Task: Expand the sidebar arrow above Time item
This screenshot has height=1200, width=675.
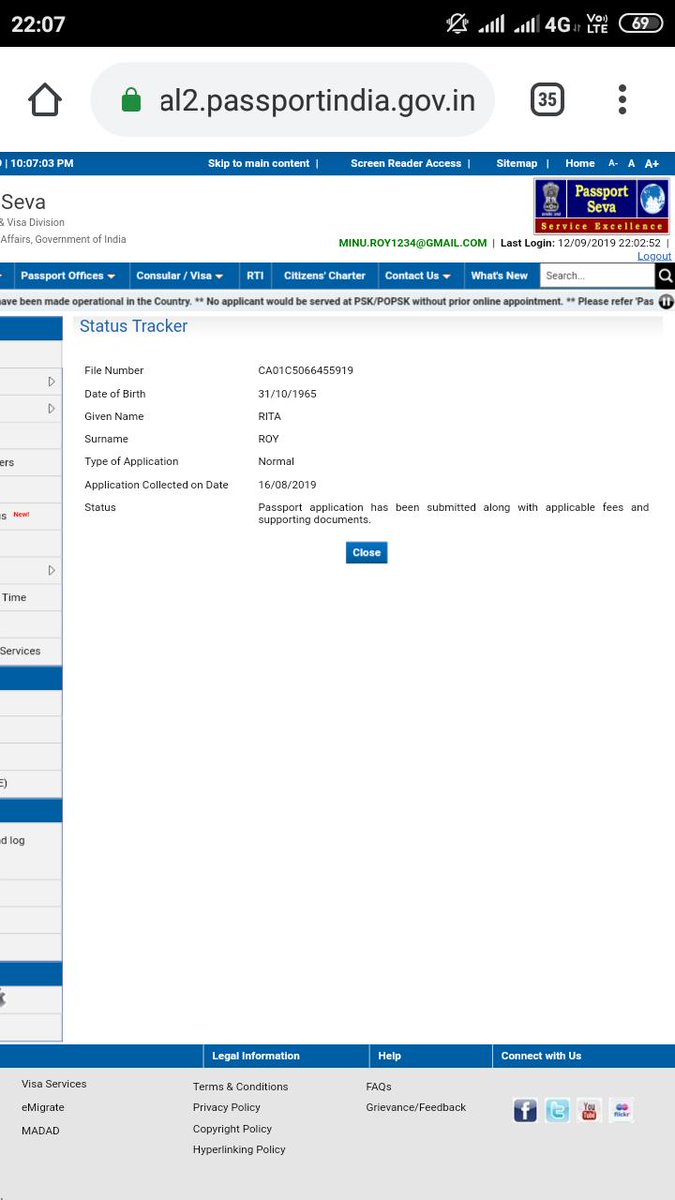Action: click(x=52, y=570)
